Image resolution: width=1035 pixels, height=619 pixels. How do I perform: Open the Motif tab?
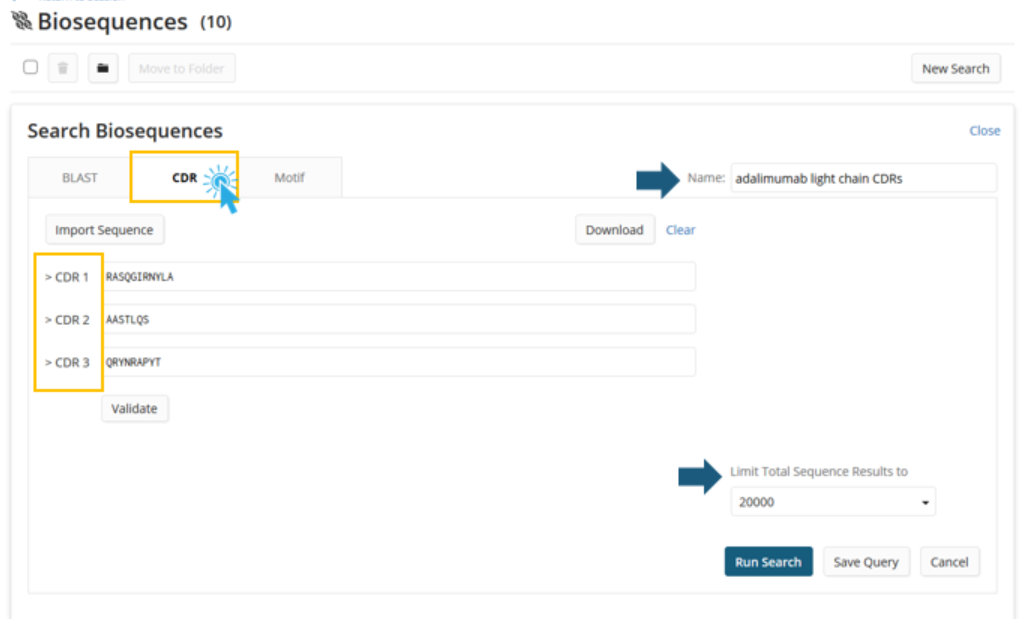click(289, 177)
